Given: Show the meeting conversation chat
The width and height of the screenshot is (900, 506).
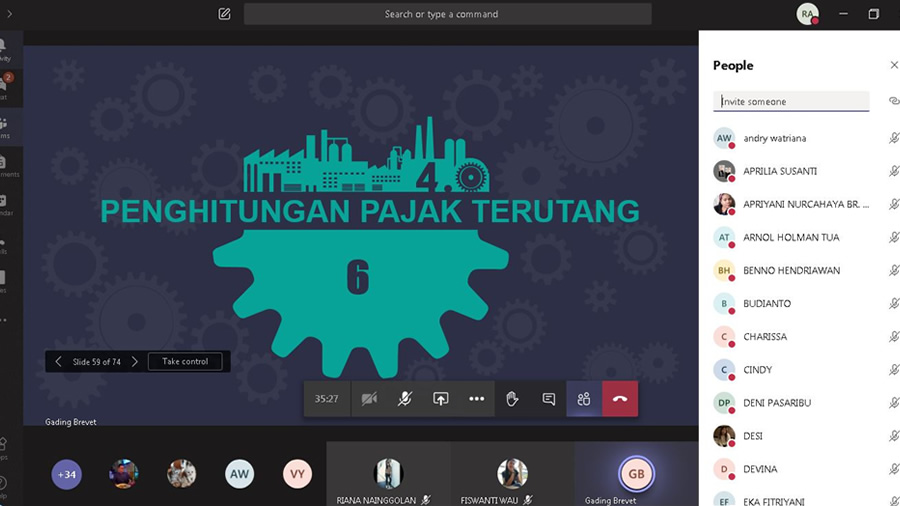Looking at the screenshot, I should tap(548, 398).
